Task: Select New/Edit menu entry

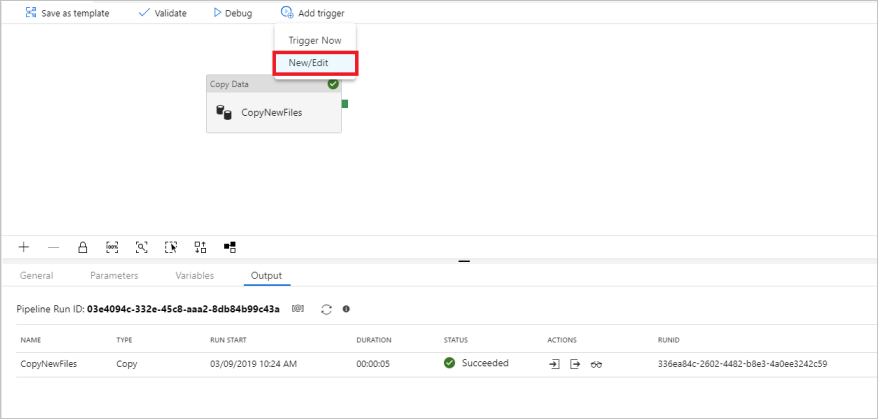Action: pos(315,63)
